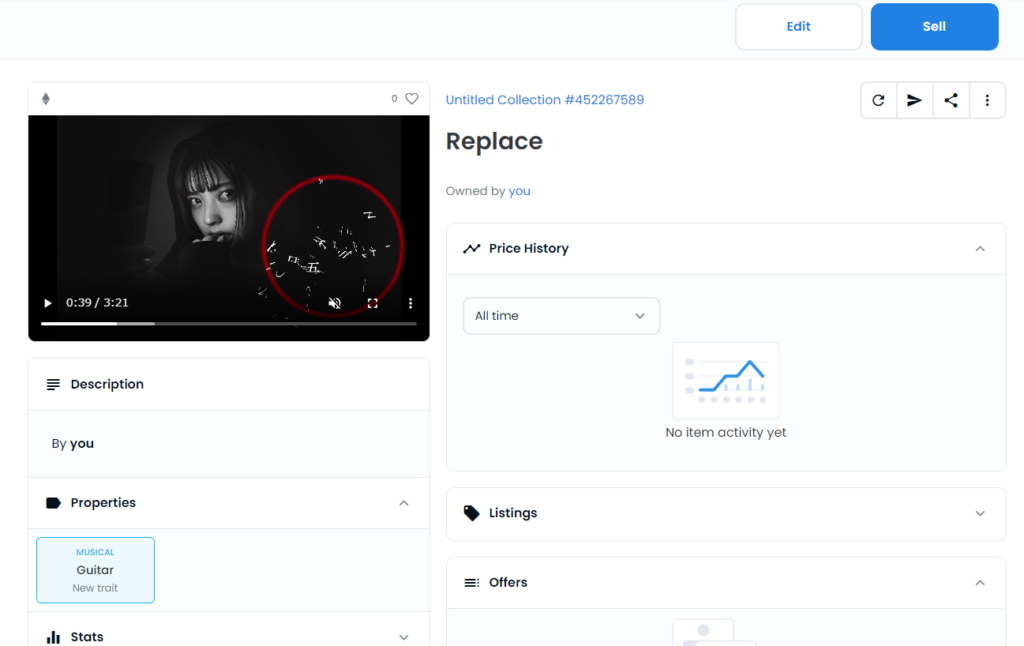Screen dimensions: 1024x646
Task: Click the Musical Guitar property card
Action: pos(95,570)
